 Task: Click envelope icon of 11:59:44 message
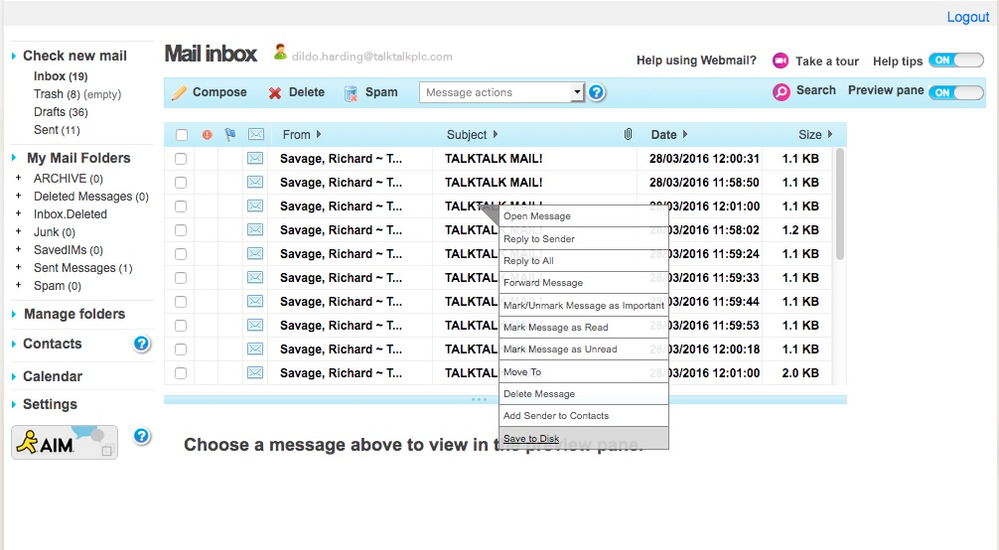[x=255, y=301]
